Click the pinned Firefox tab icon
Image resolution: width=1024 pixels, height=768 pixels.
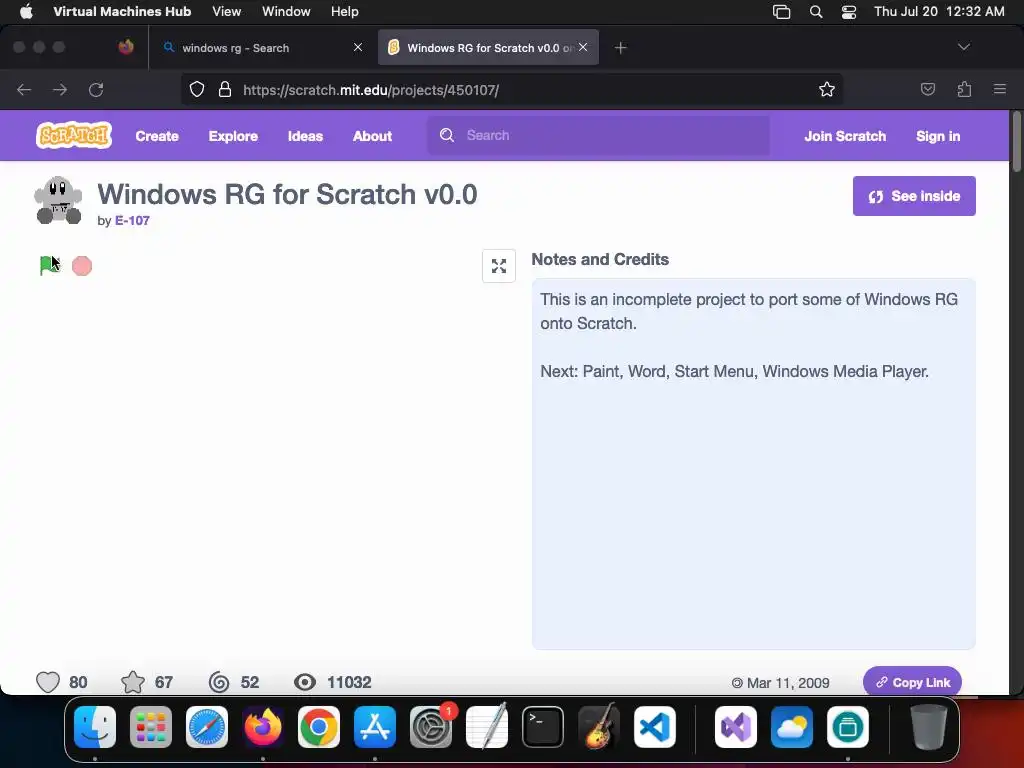[126, 47]
